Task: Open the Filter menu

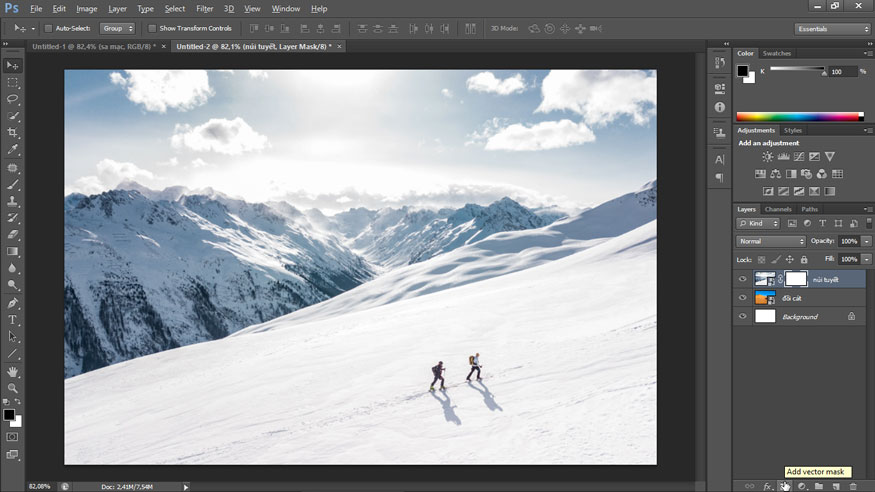Action: coord(204,9)
